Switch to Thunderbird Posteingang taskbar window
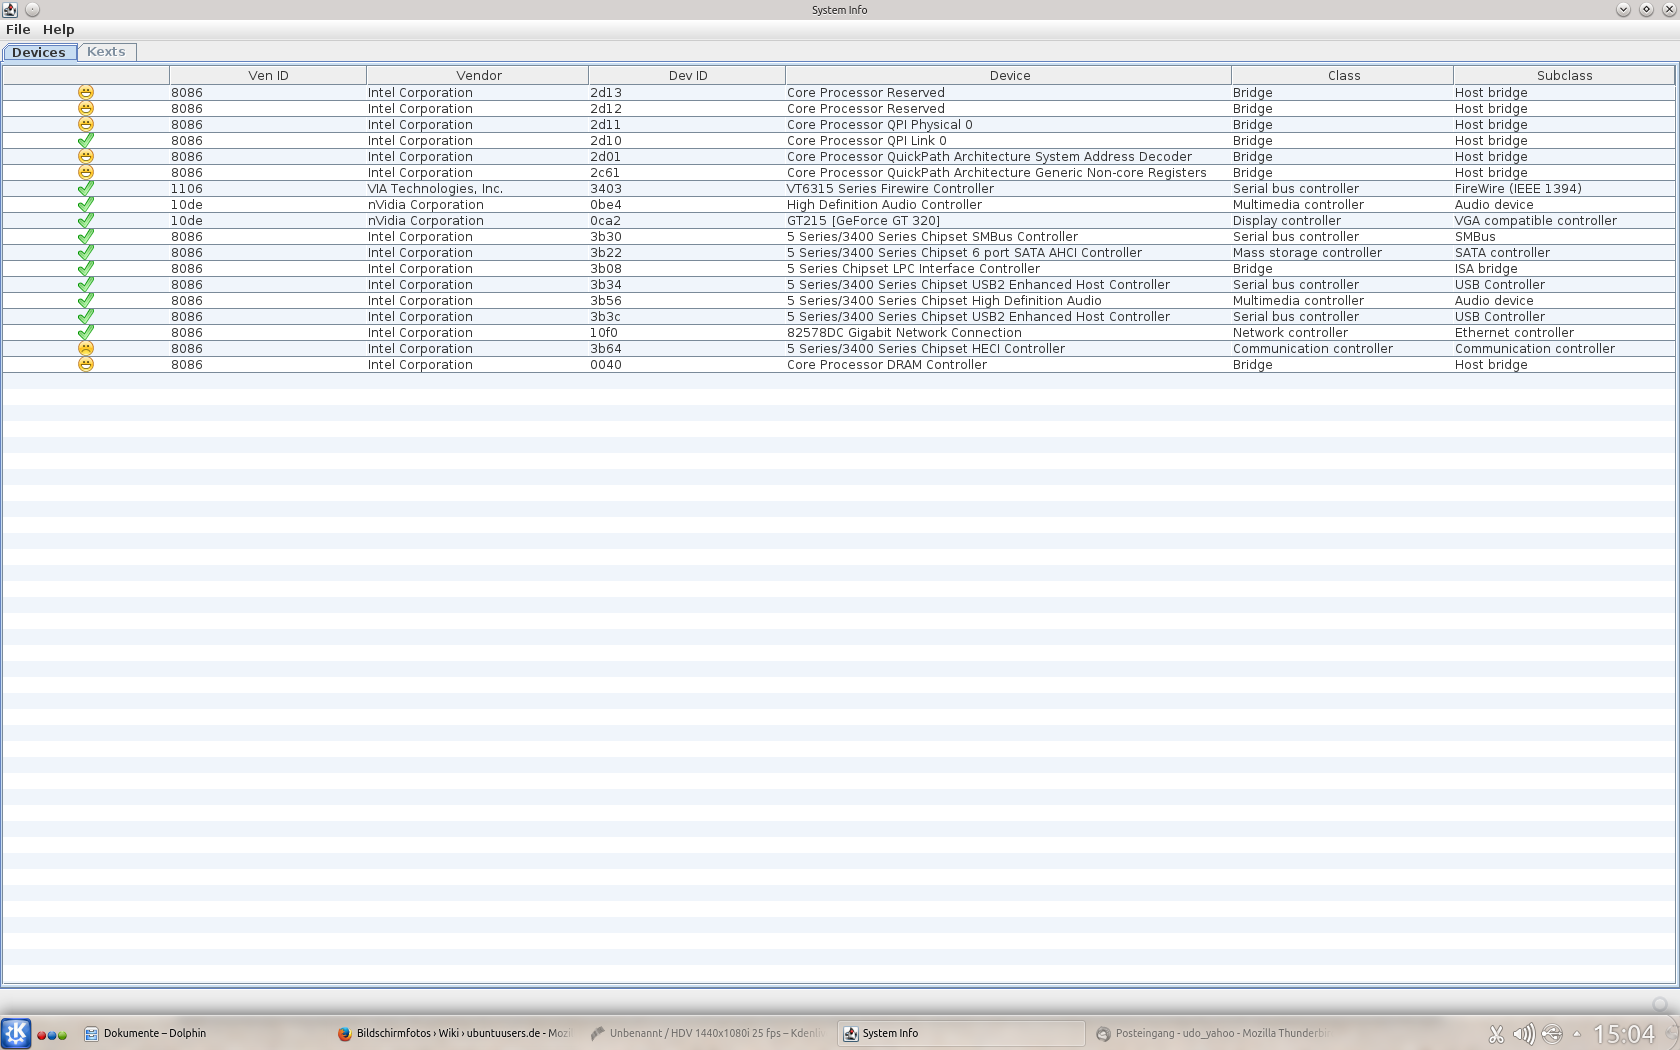This screenshot has height=1050, width=1680. coord(1214,1034)
